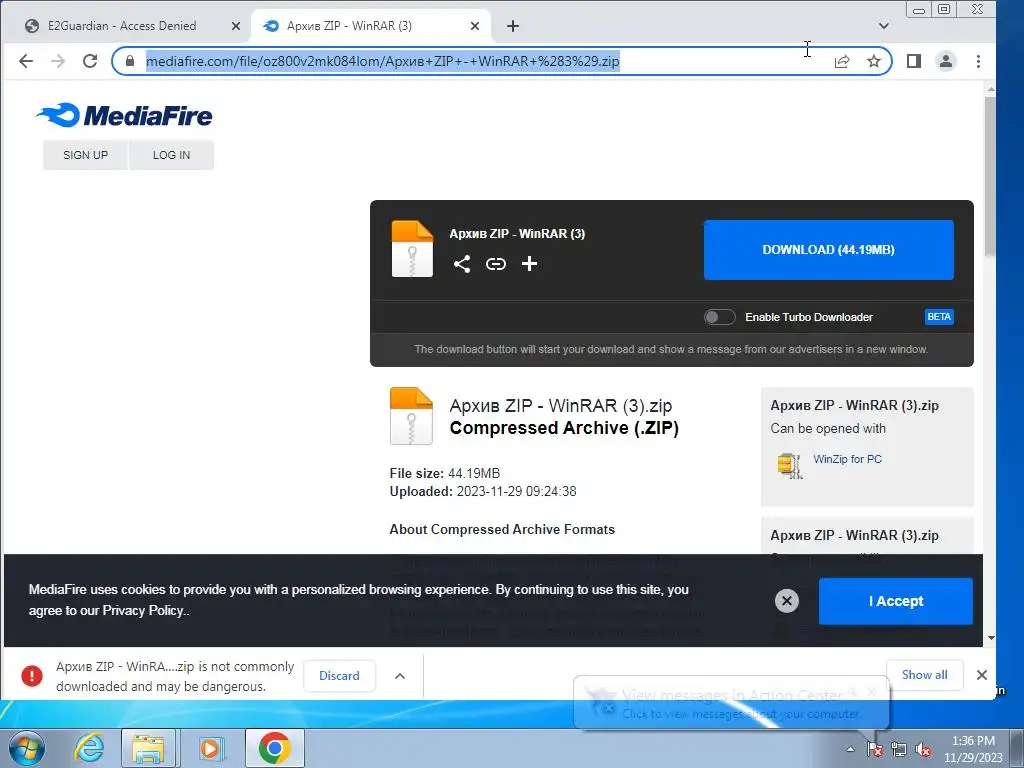1024x768 pixels.
Task: Open a new browser tab
Action: click(513, 26)
